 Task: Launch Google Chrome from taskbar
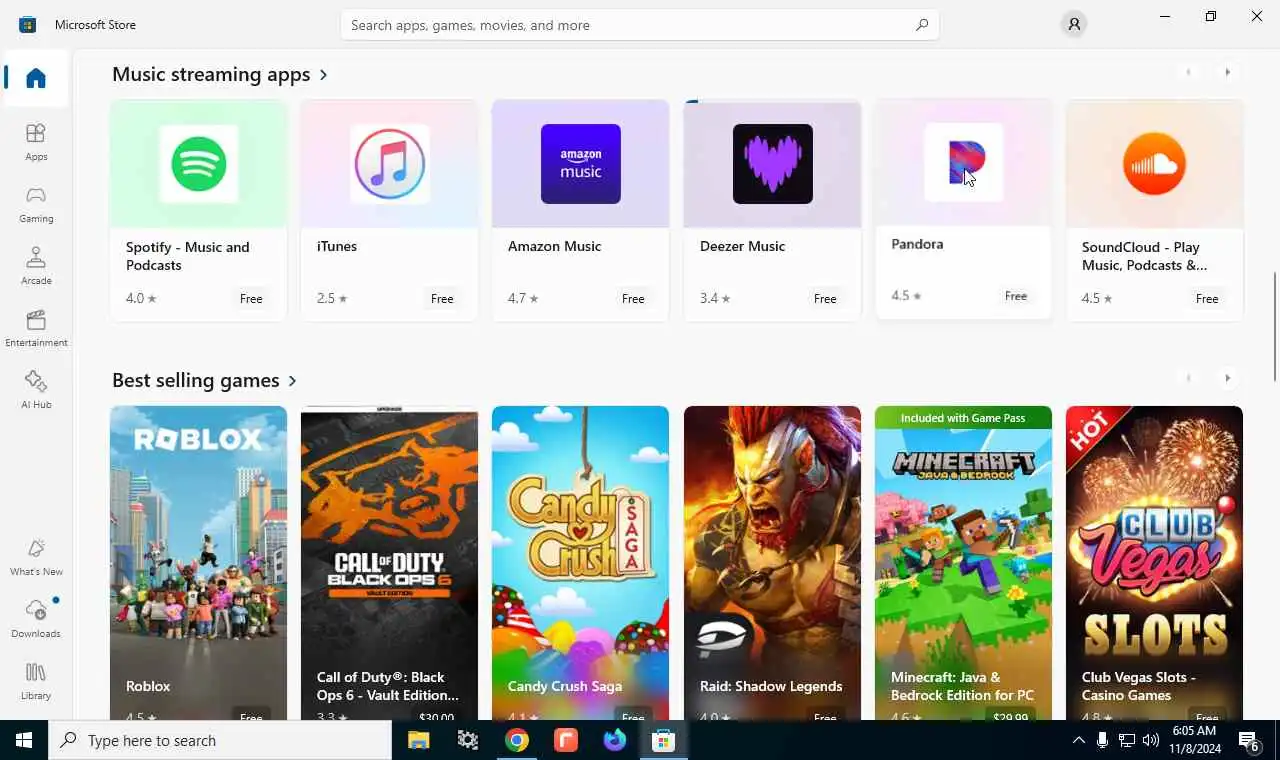click(517, 740)
